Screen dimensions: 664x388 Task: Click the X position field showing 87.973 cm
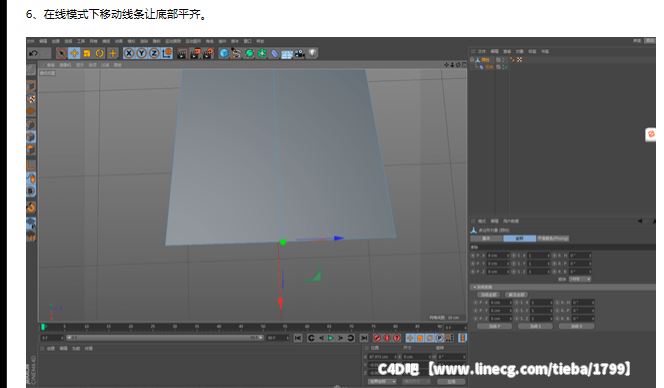[x=381, y=357]
